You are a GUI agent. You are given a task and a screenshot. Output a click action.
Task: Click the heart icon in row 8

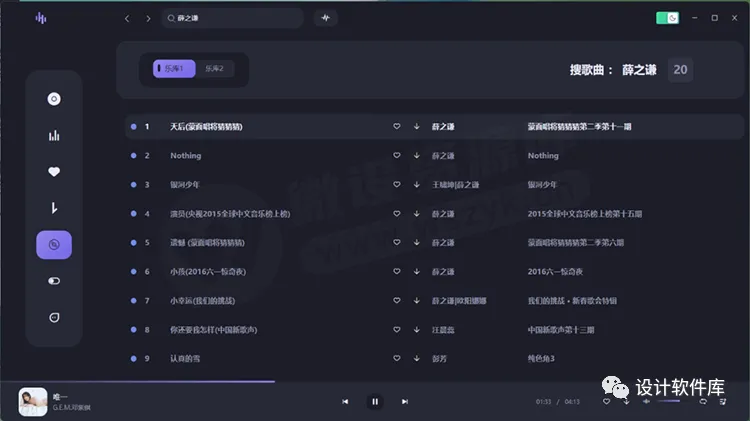397,330
